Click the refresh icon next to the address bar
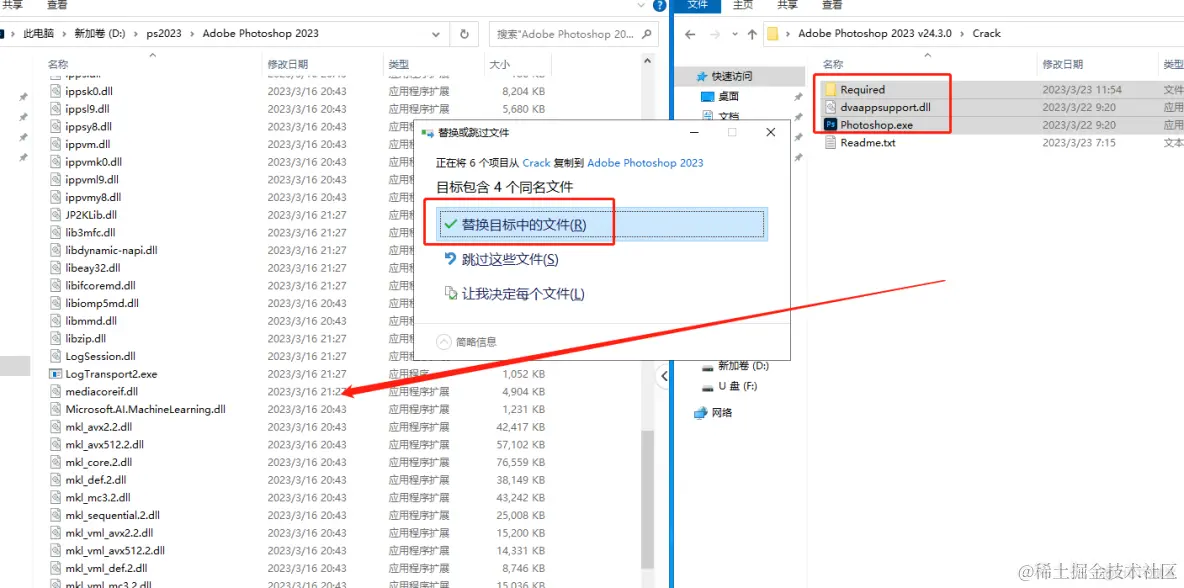1184x588 pixels. point(463,33)
